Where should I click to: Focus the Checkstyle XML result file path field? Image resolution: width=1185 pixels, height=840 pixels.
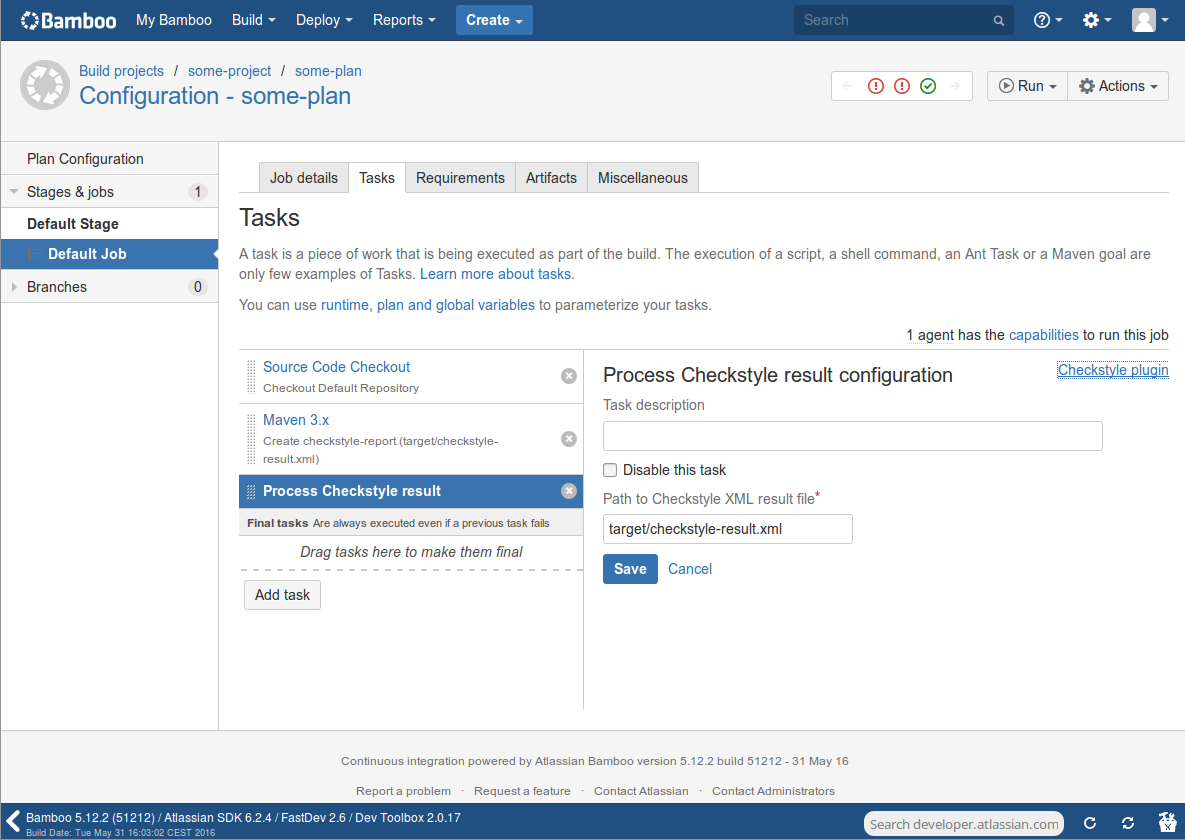tap(728, 529)
